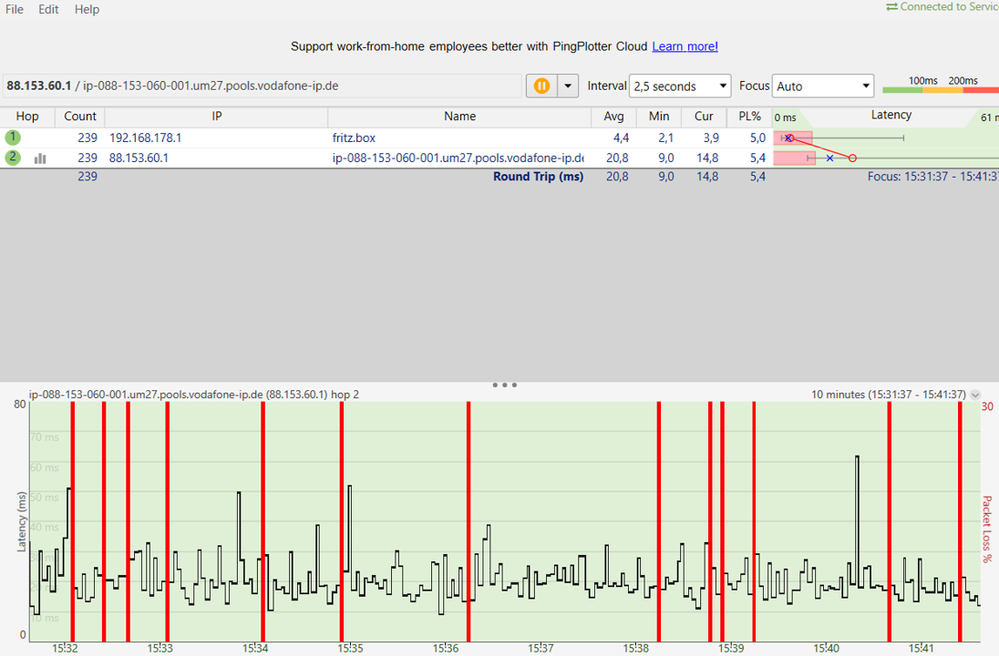
Task: Click the 15:36 mark on the time axis
Action: coord(445,648)
